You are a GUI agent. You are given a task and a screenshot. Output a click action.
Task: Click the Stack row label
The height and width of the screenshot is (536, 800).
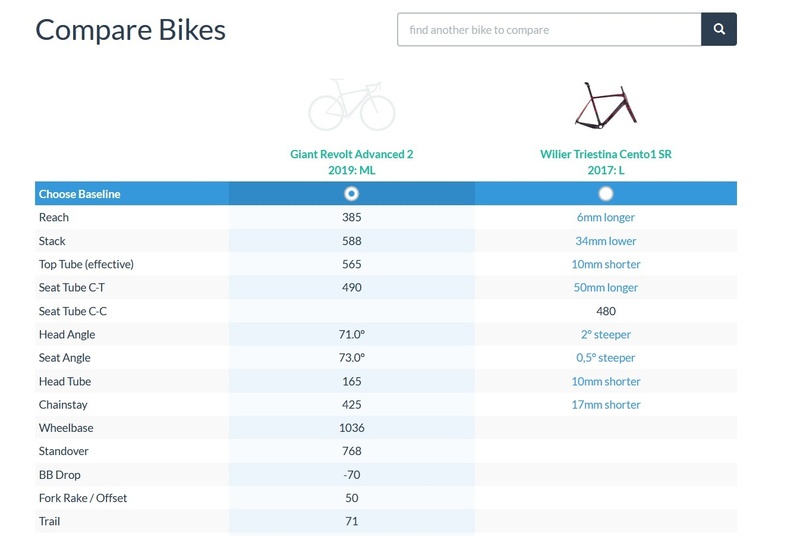click(52, 241)
